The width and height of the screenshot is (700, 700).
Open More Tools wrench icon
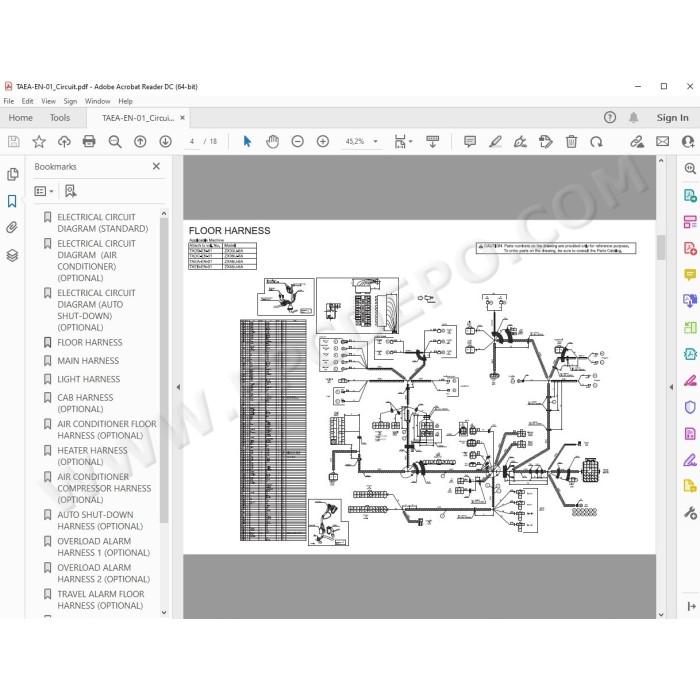690,512
